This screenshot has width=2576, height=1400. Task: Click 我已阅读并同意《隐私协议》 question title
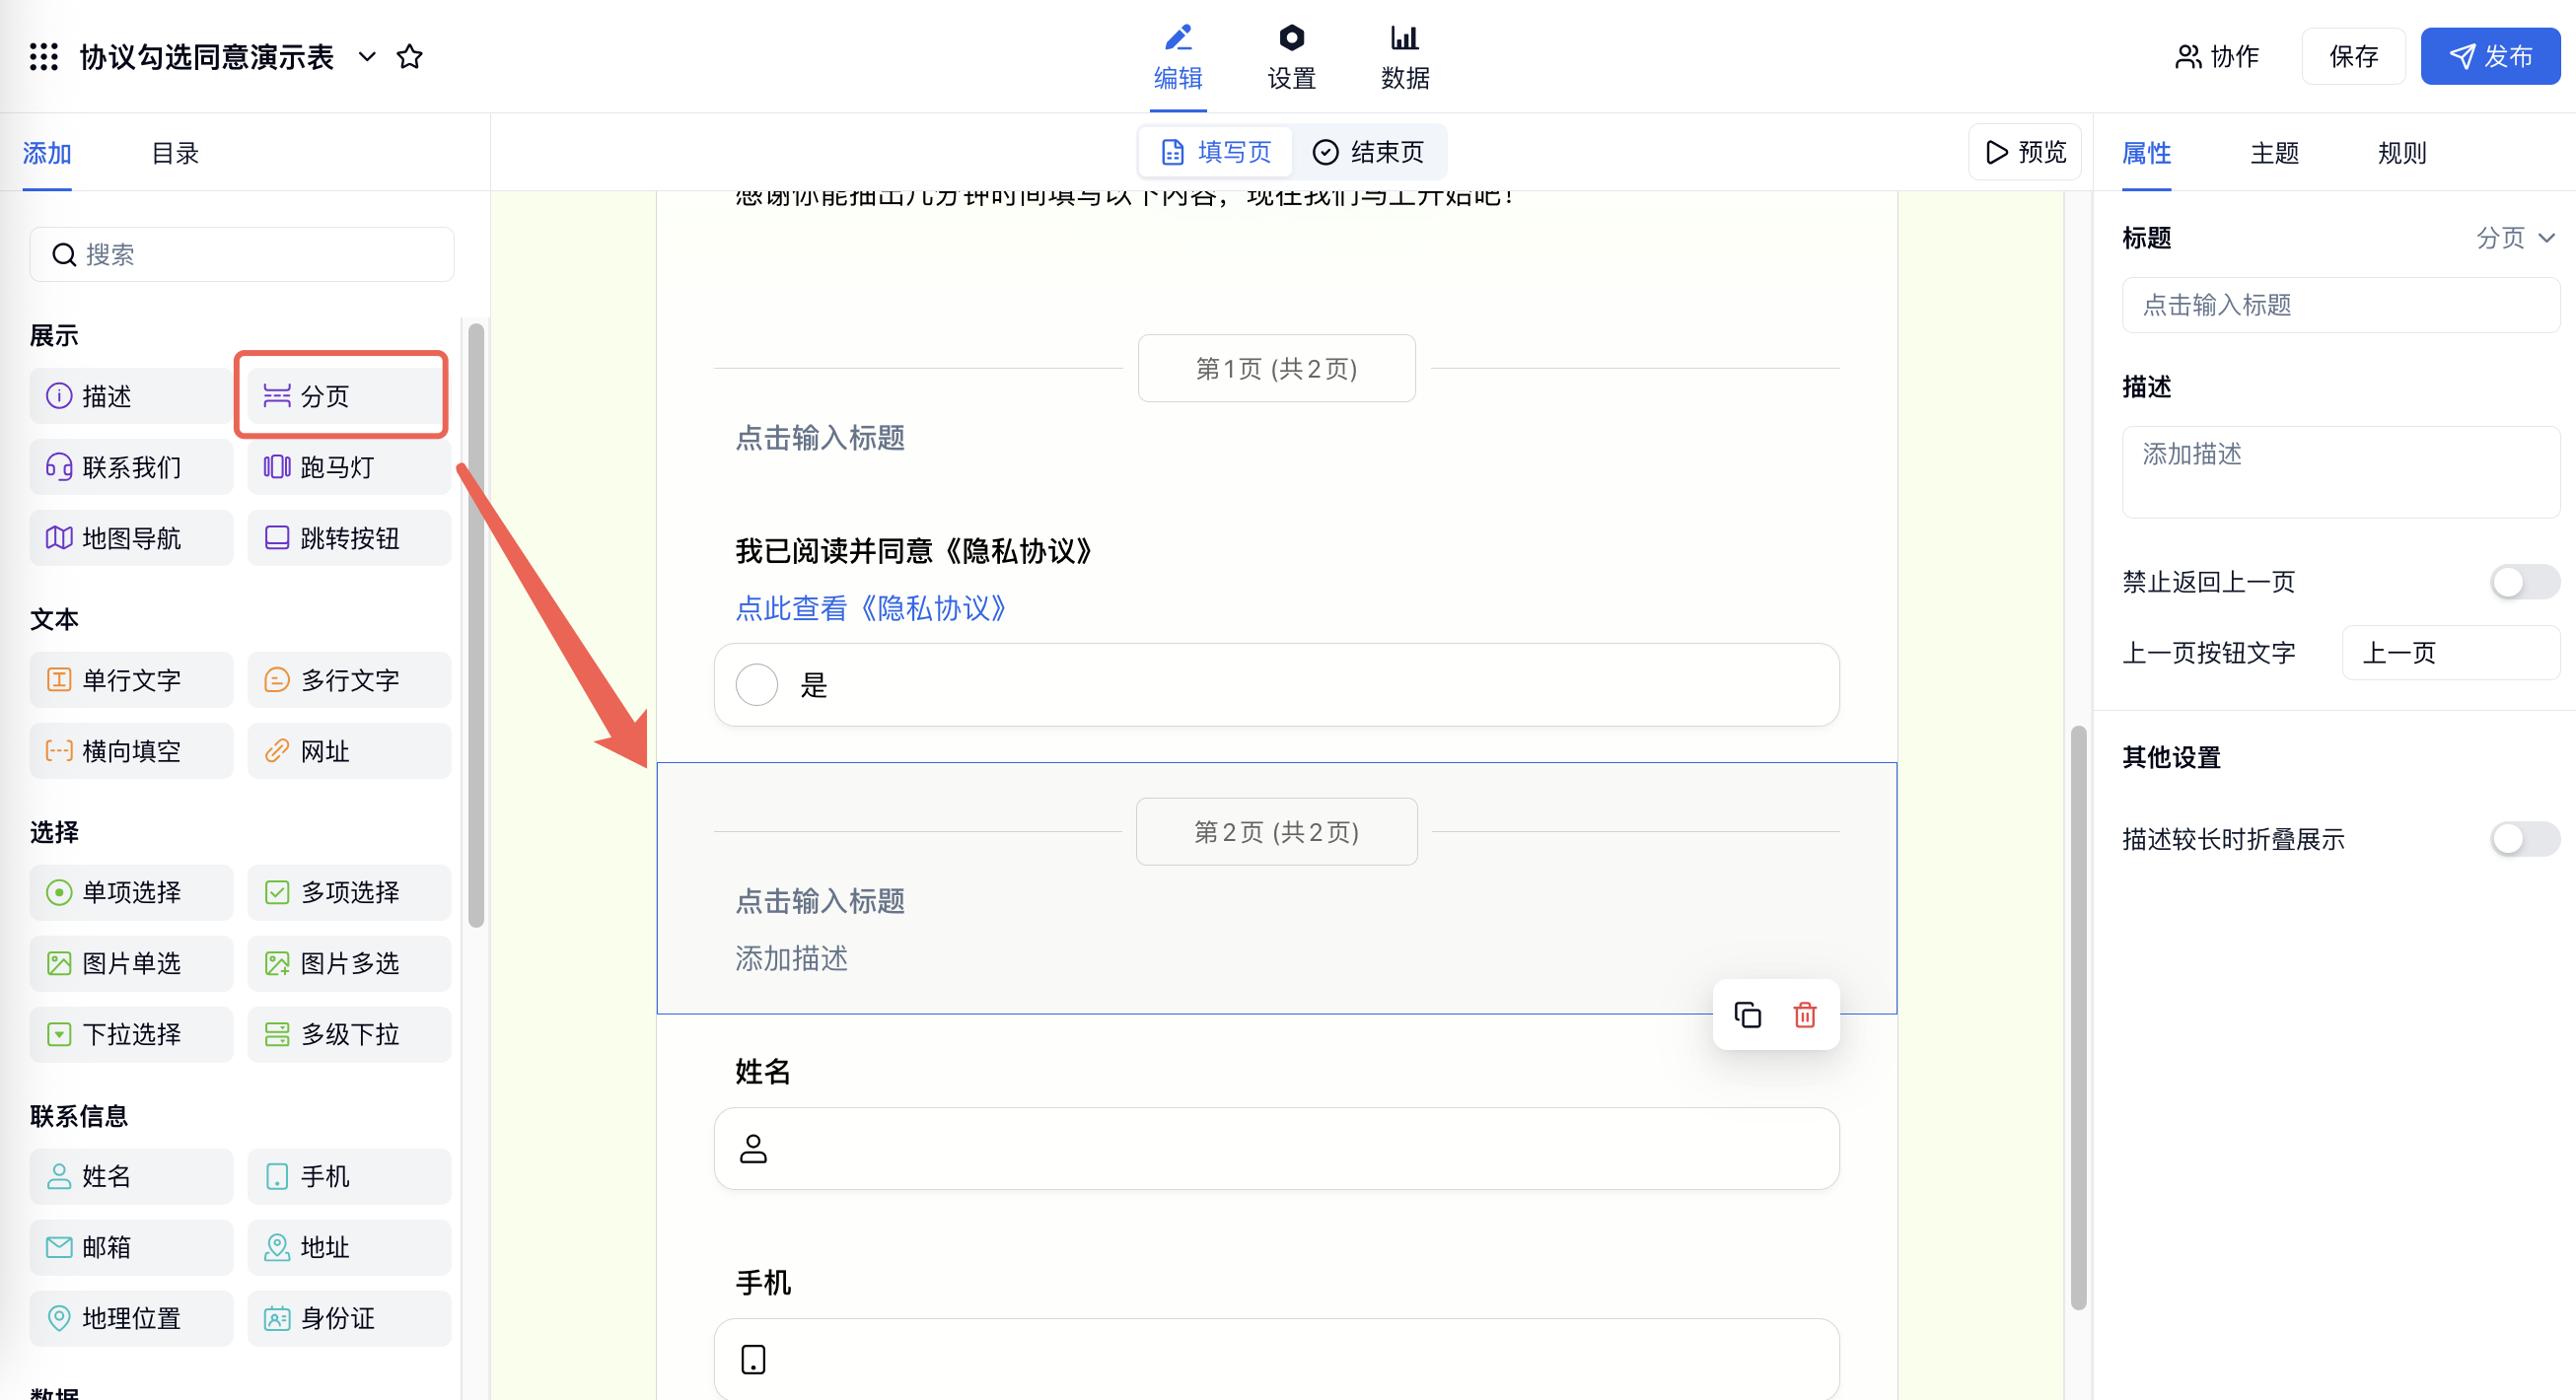click(914, 551)
